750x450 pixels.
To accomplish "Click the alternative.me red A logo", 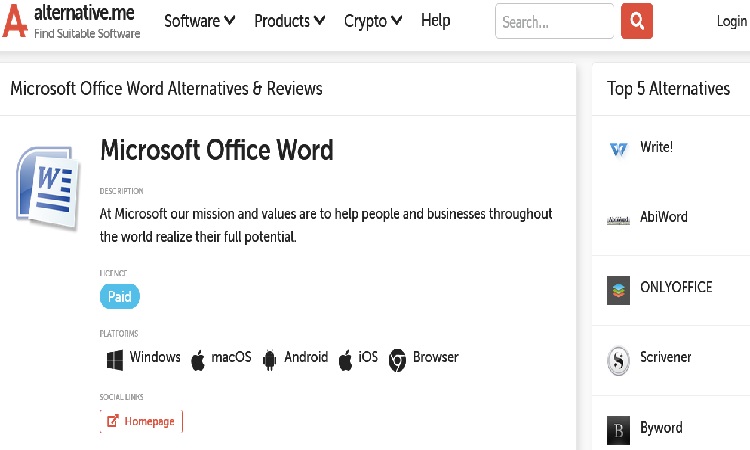I will (x=15, y=21).
